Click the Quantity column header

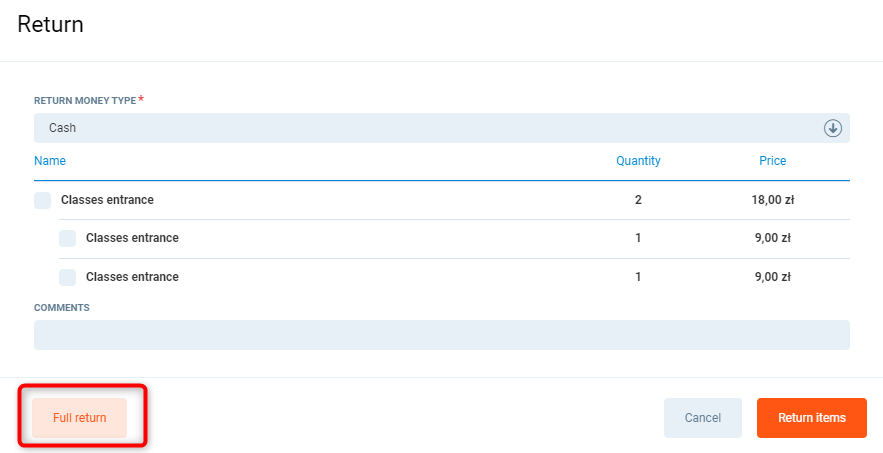pyautogui.click(x=638, y=161)
